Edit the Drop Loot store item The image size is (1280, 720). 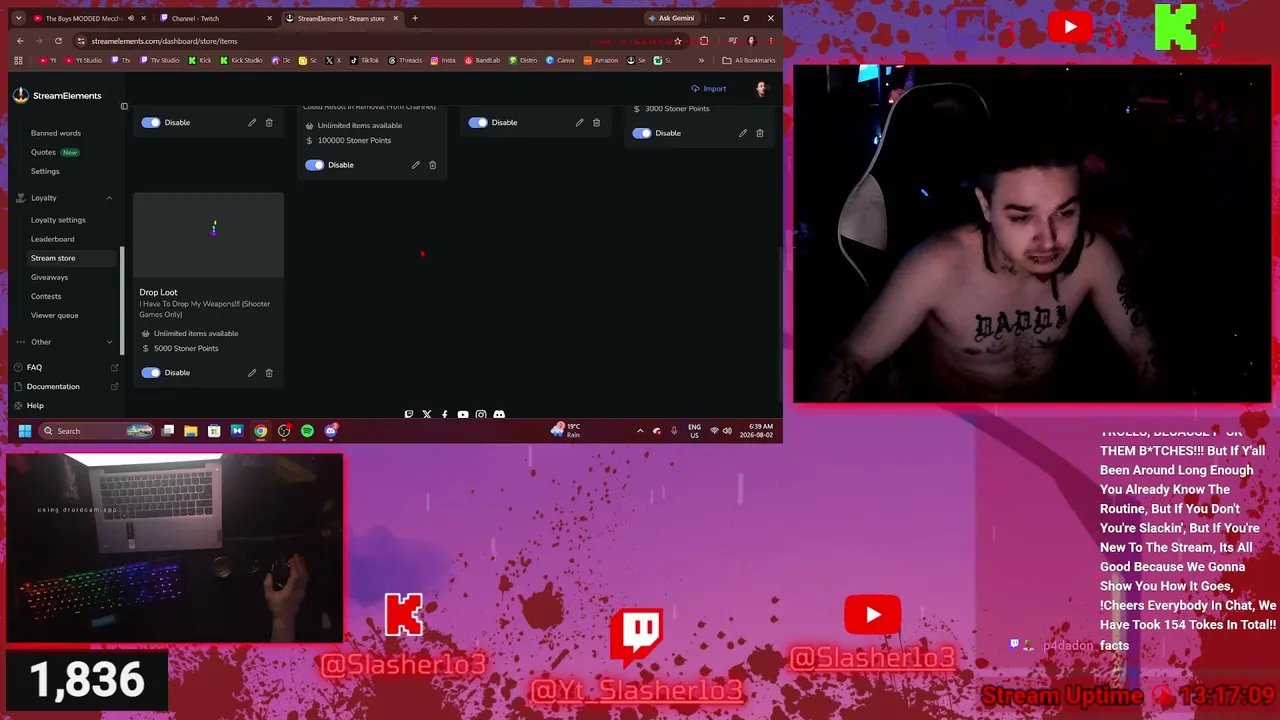click(x=252, y=373)
